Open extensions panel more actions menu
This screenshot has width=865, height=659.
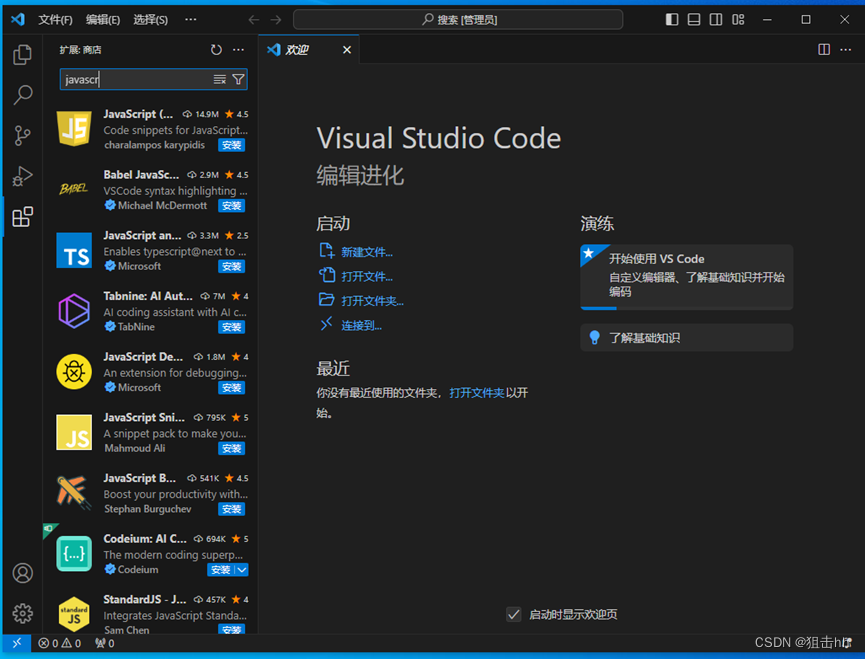click(238, 50)
